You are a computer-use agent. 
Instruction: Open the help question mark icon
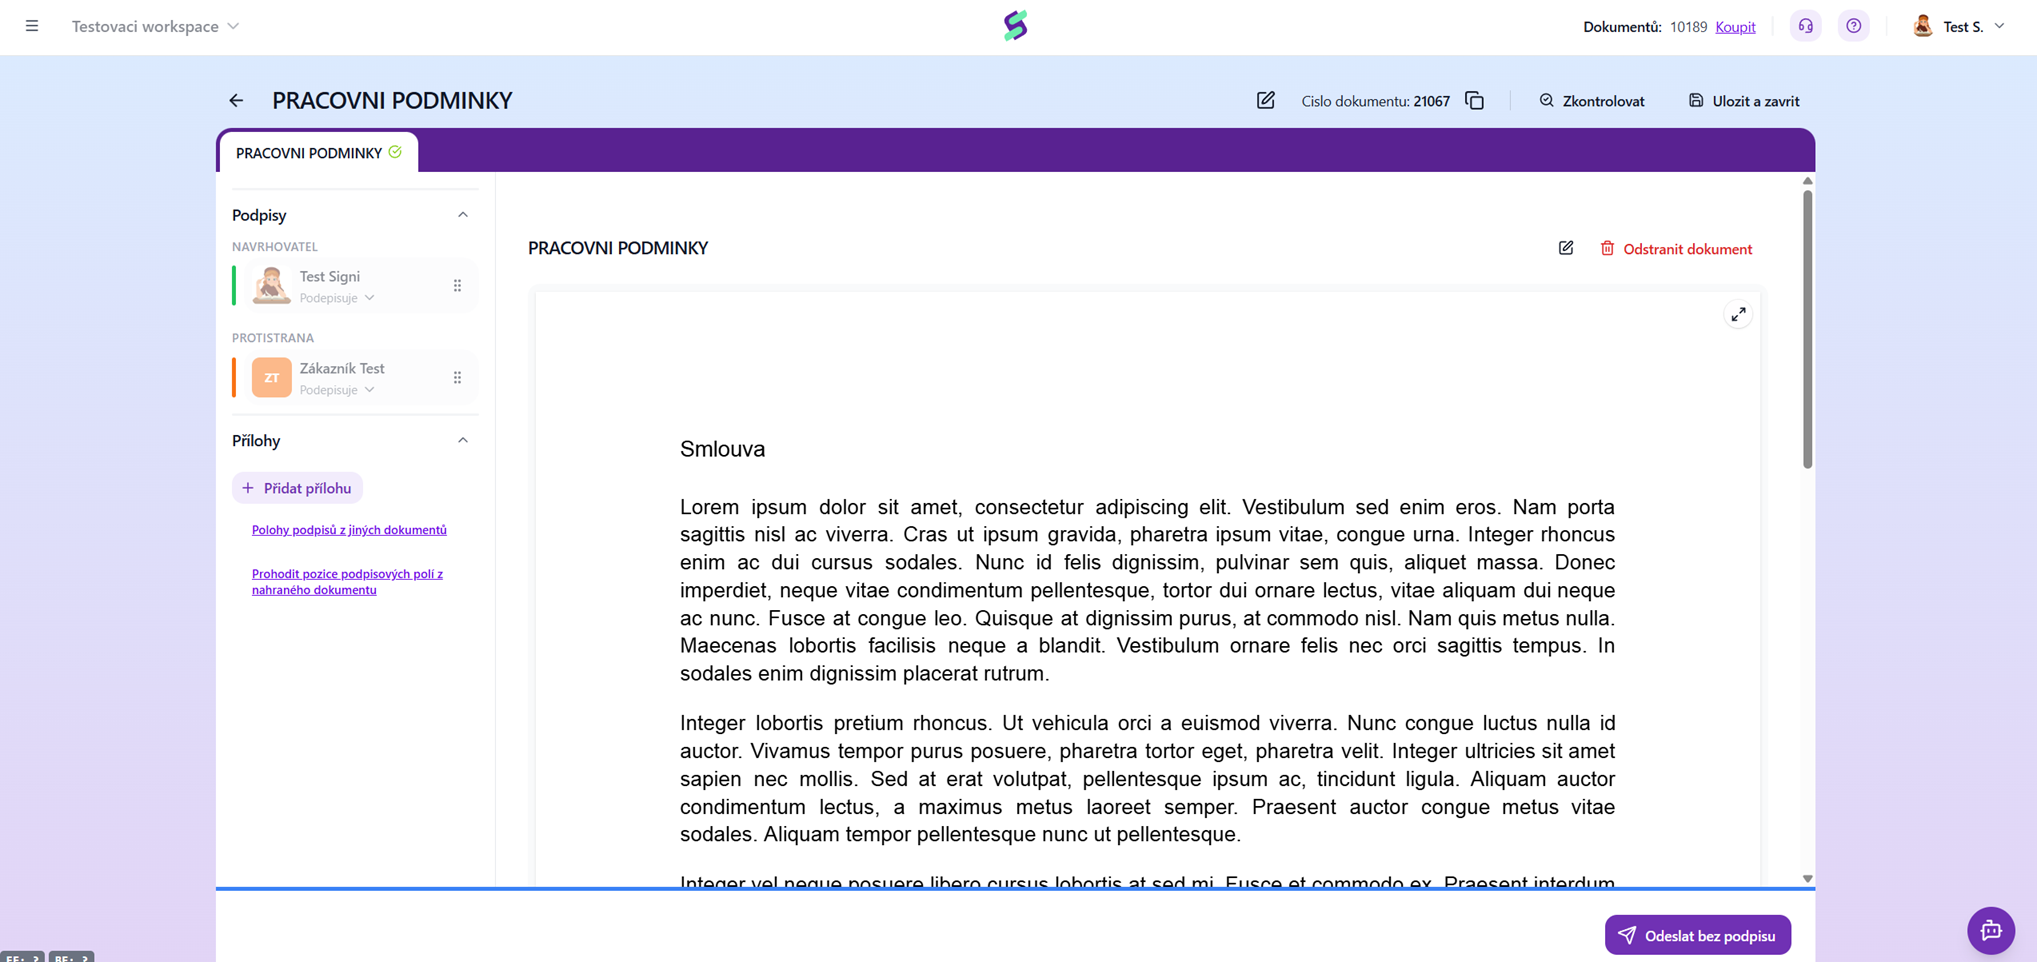pyautogui.click(x=1854, y=26)
